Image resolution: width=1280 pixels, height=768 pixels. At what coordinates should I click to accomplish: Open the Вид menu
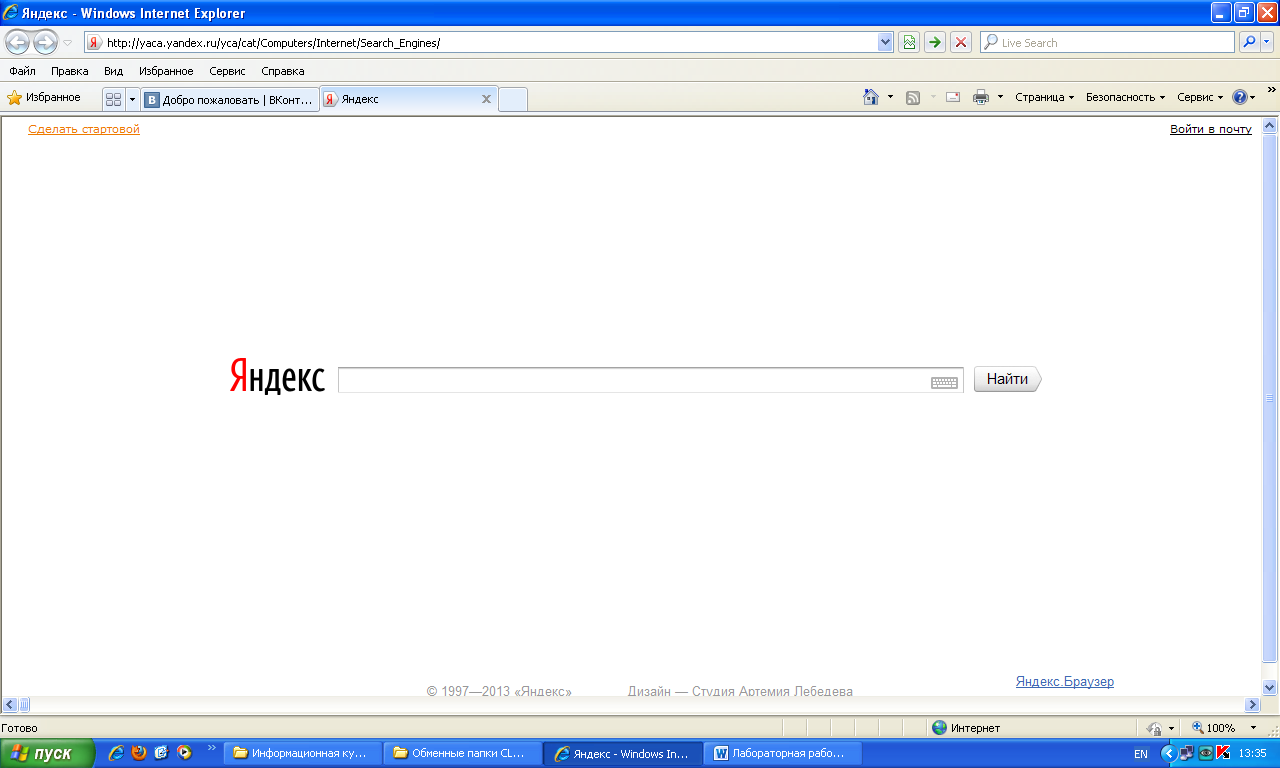113,71
